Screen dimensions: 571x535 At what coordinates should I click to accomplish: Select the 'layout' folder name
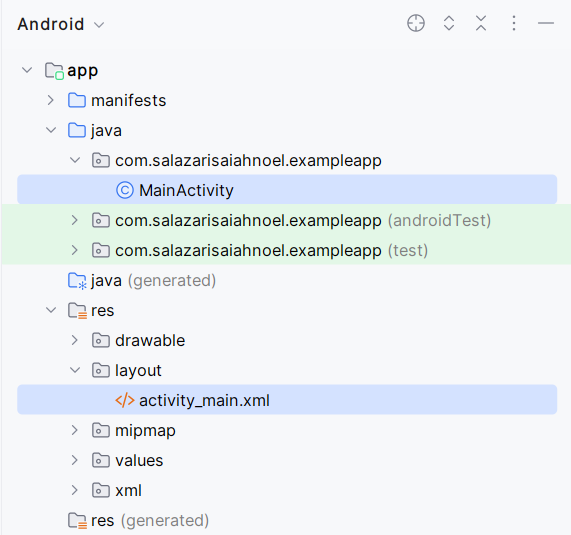coord(138,371)
